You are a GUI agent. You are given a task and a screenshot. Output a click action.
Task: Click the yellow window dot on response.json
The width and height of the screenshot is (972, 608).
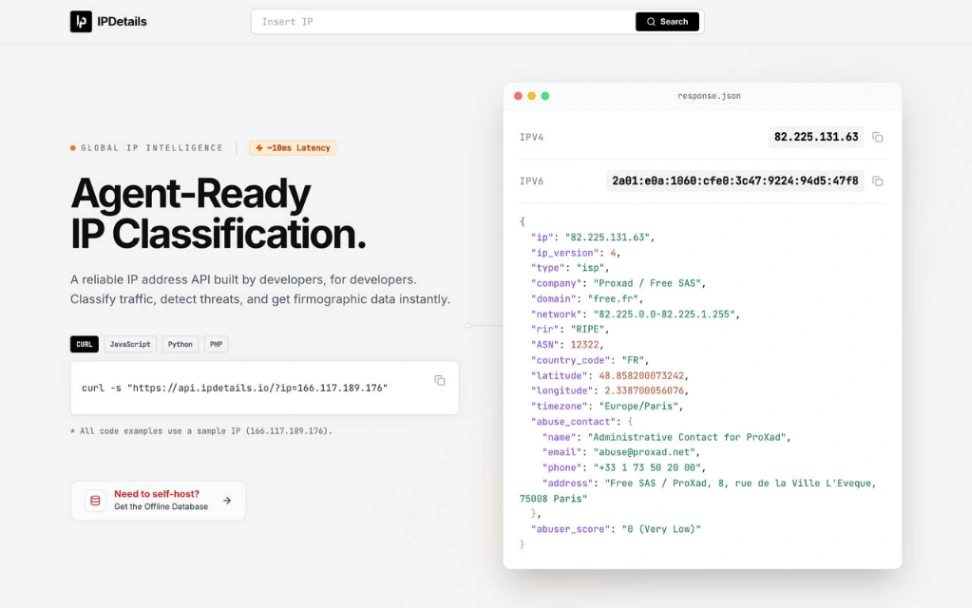tap(532, 96)
